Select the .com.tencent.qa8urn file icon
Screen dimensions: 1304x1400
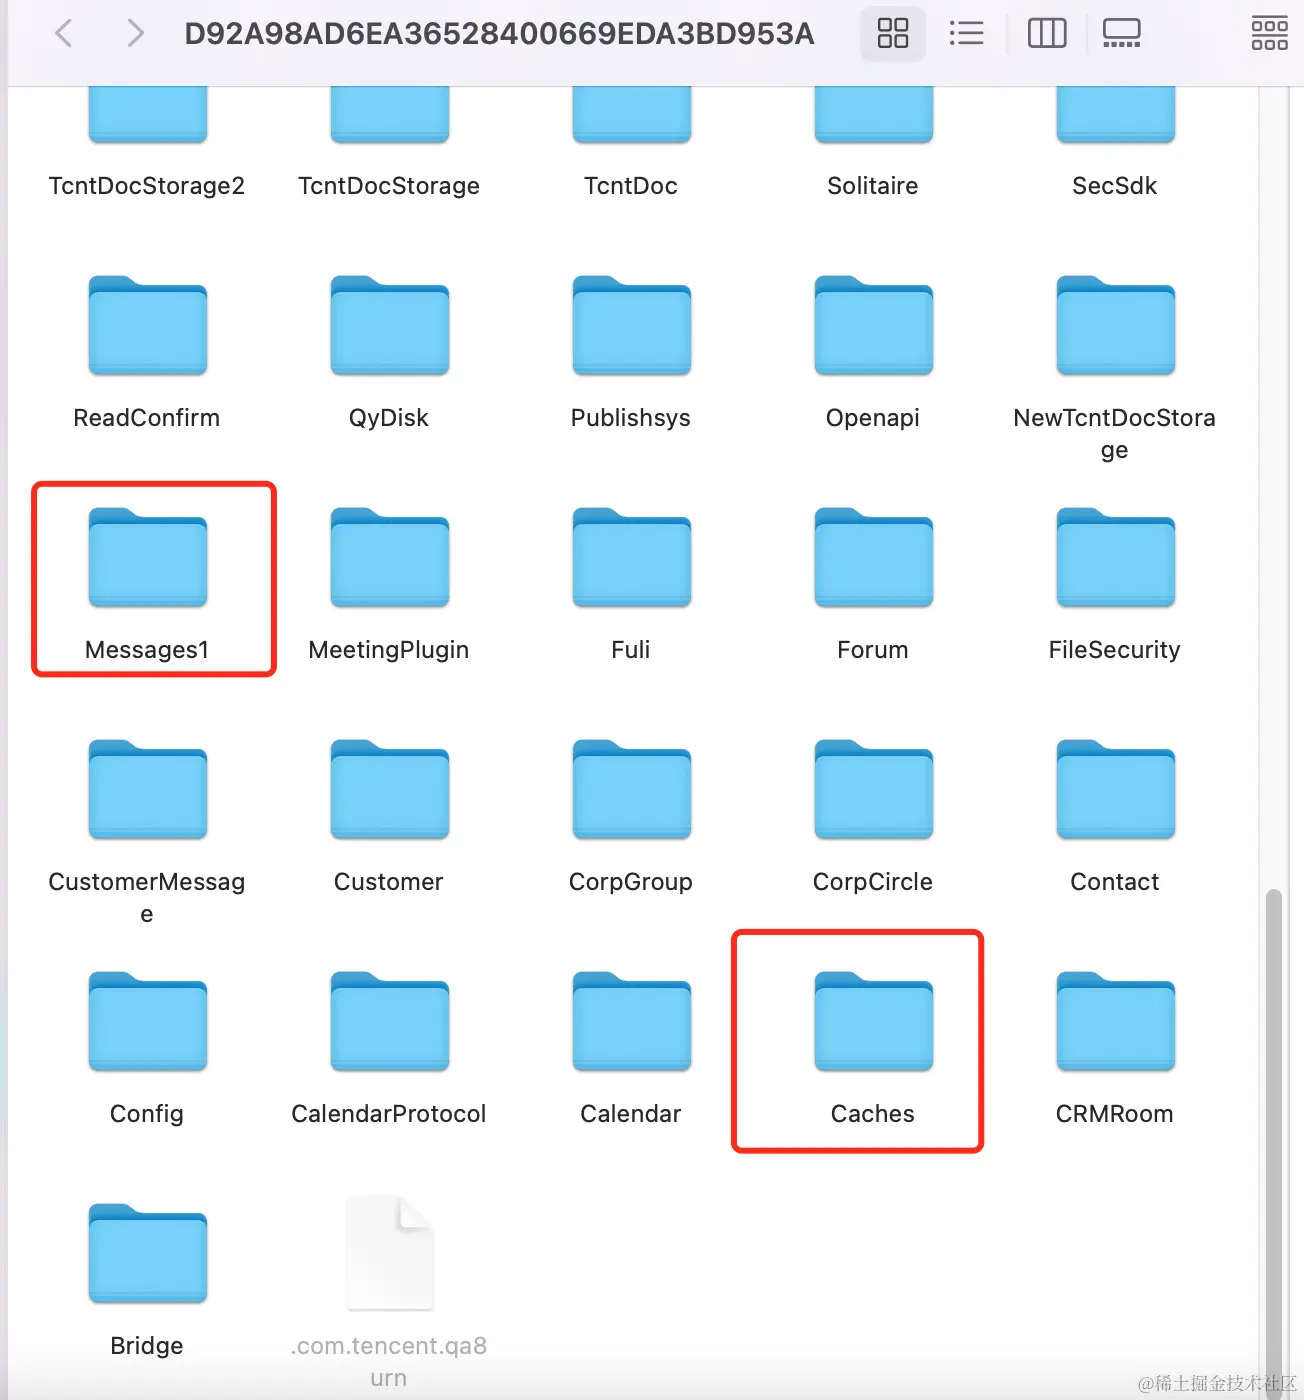(x=389, y=1253)
